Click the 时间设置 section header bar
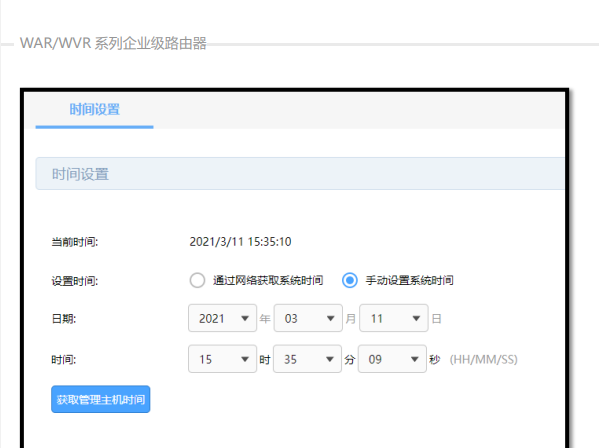The height and width of the screenshot is (448, 599). pos(300,174)
